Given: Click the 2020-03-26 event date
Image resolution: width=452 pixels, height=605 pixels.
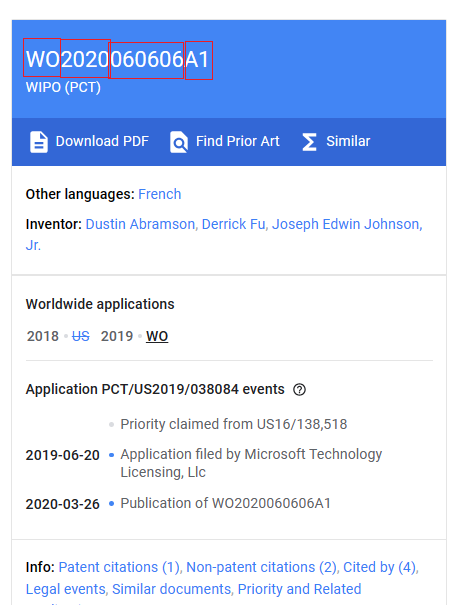Looking at the screenshot, I should tap(63, 504).
